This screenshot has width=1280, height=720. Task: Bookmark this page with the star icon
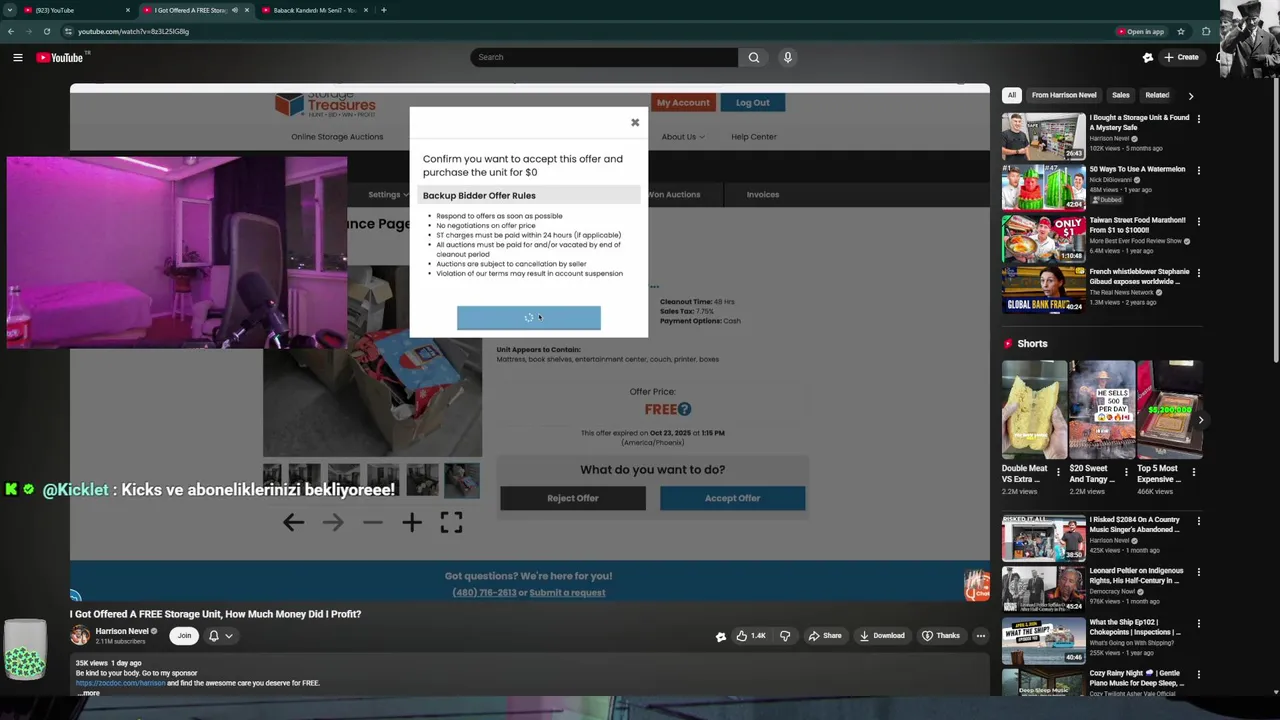pyautogui.click(x=1181, y=31)
